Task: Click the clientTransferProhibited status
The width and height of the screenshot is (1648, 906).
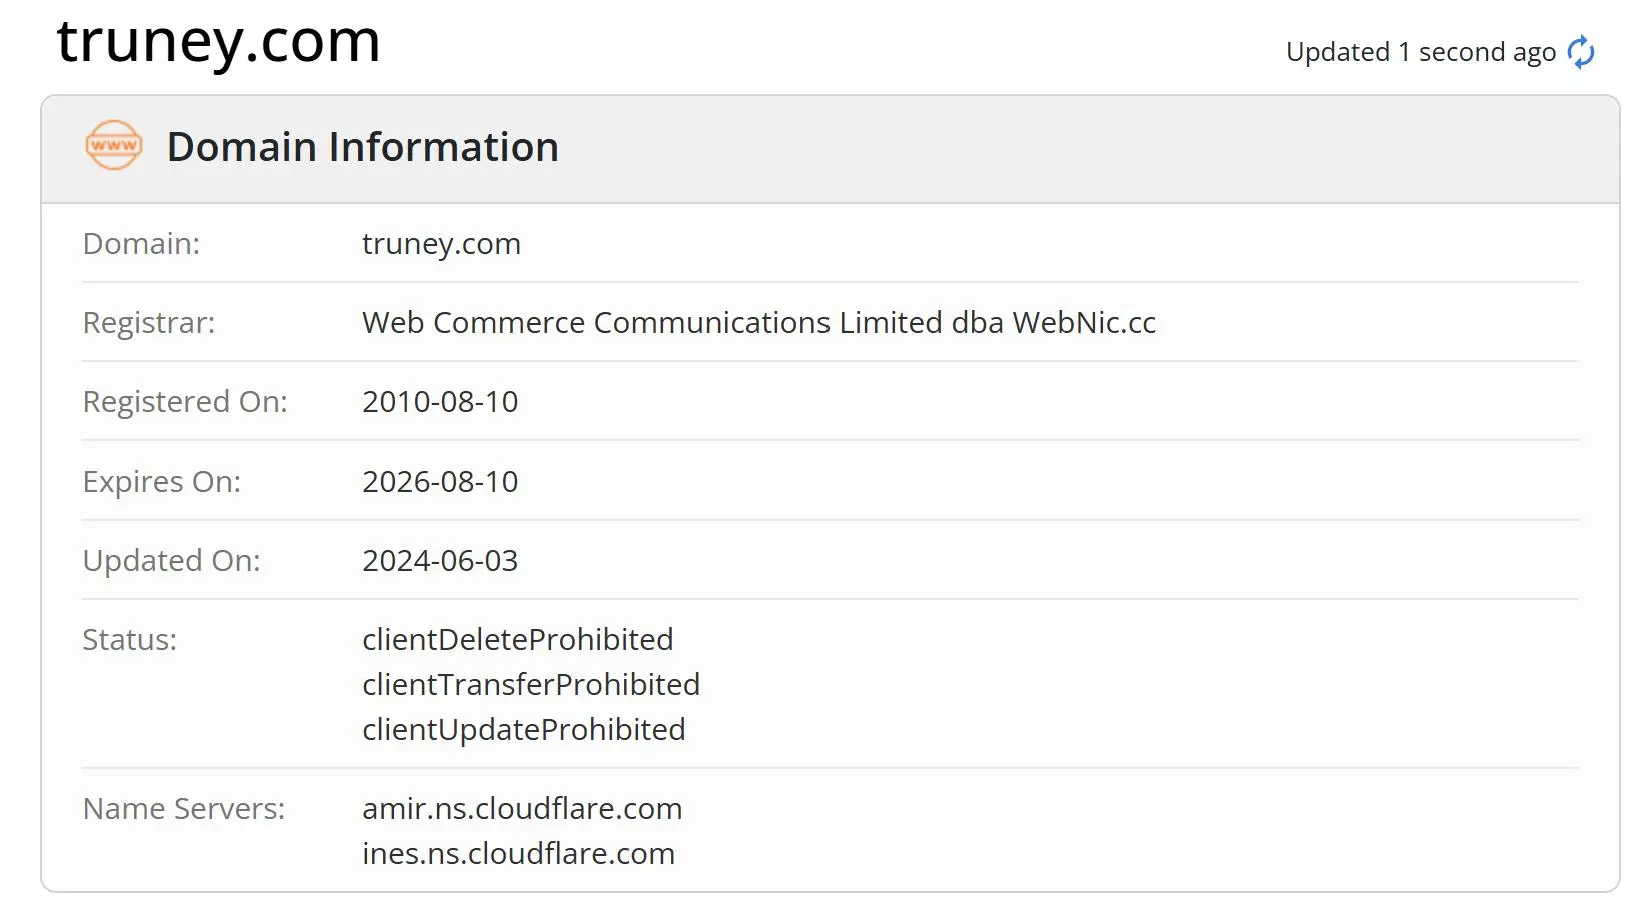Action: 531,685
